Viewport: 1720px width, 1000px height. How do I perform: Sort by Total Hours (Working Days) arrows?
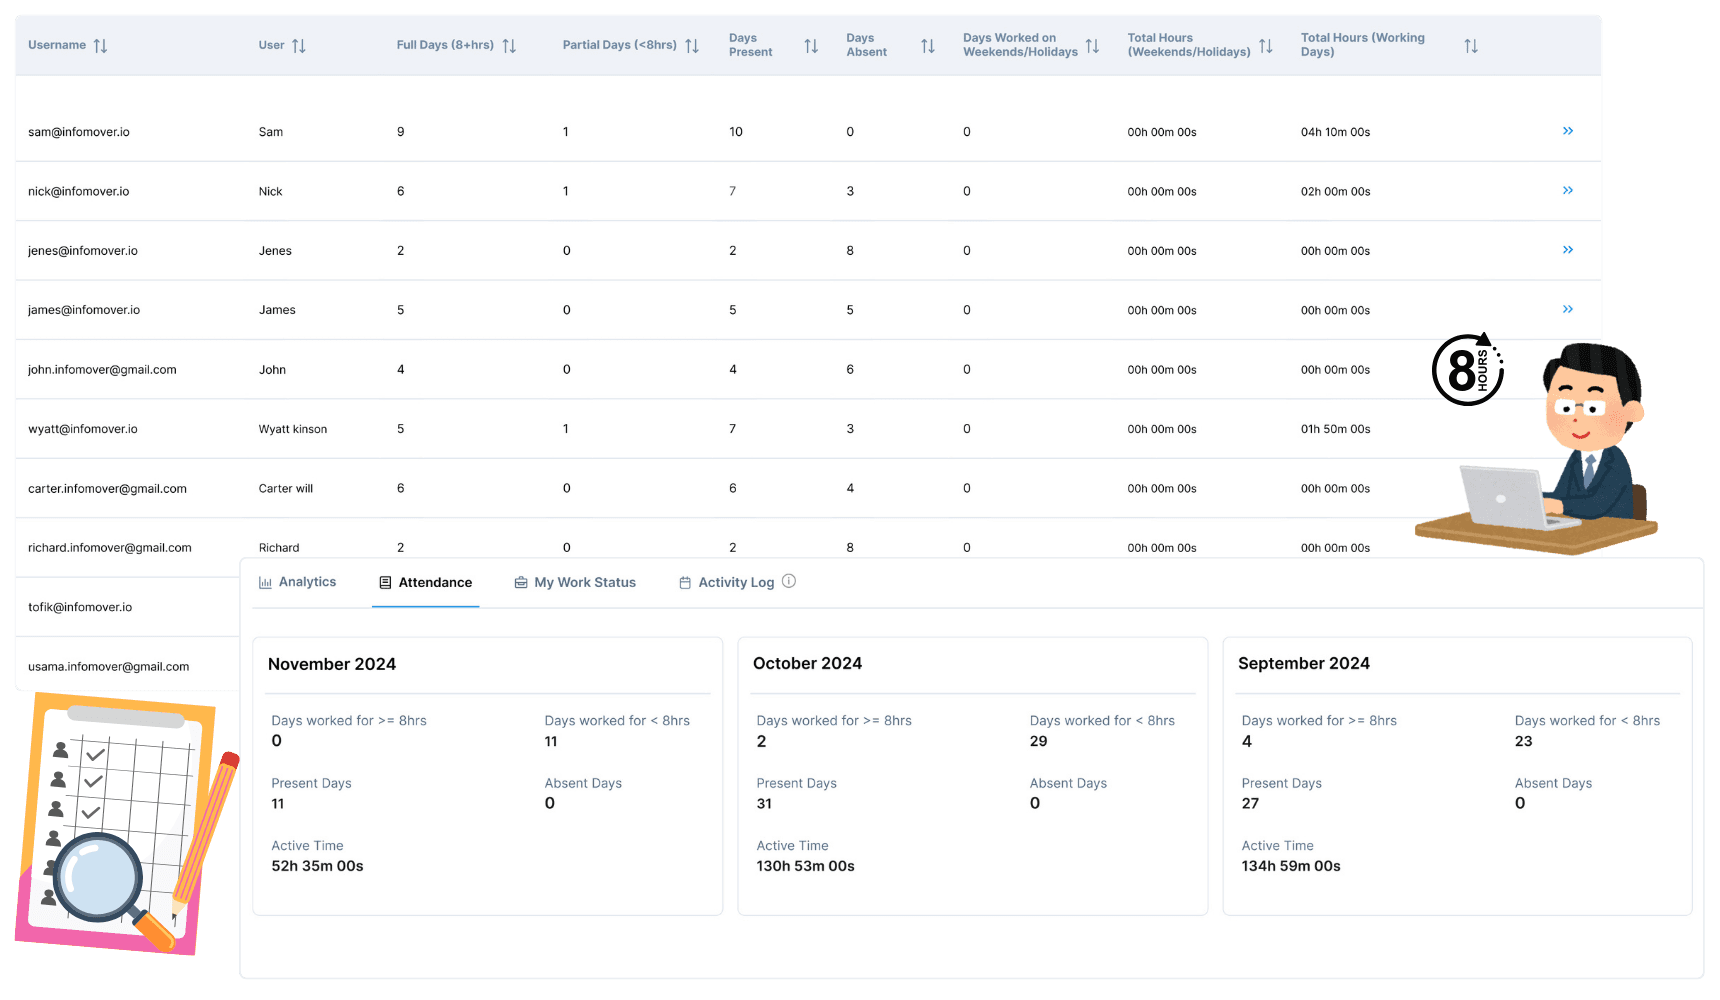tap(1471, 46)
